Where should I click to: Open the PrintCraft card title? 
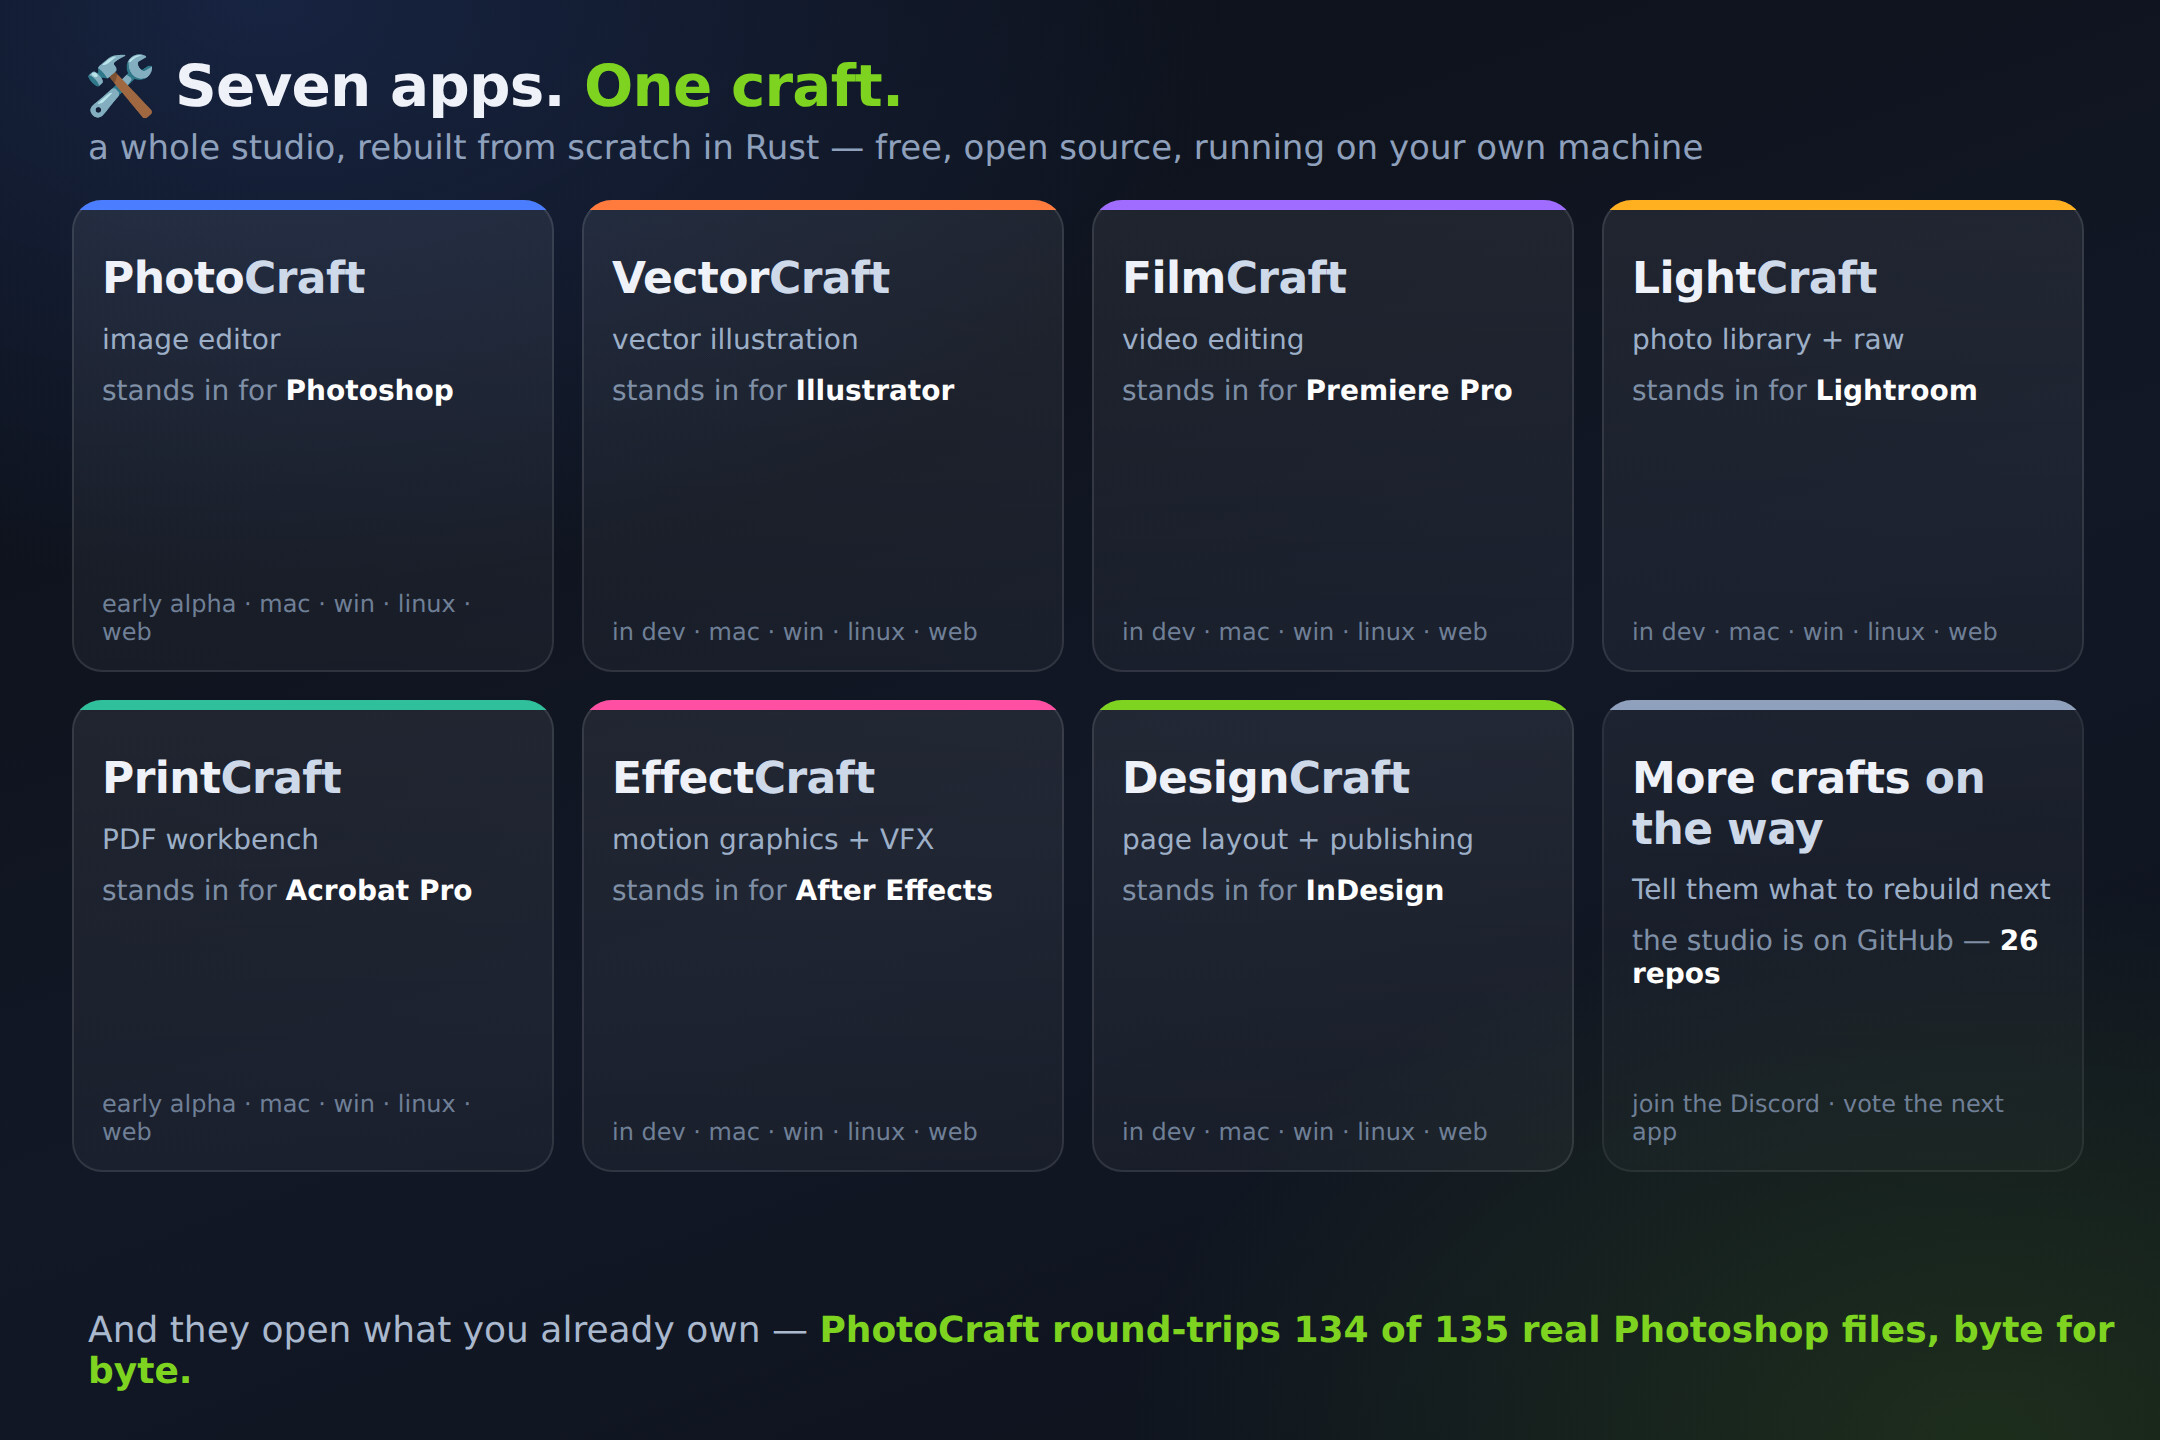click(x=222, y=778)
